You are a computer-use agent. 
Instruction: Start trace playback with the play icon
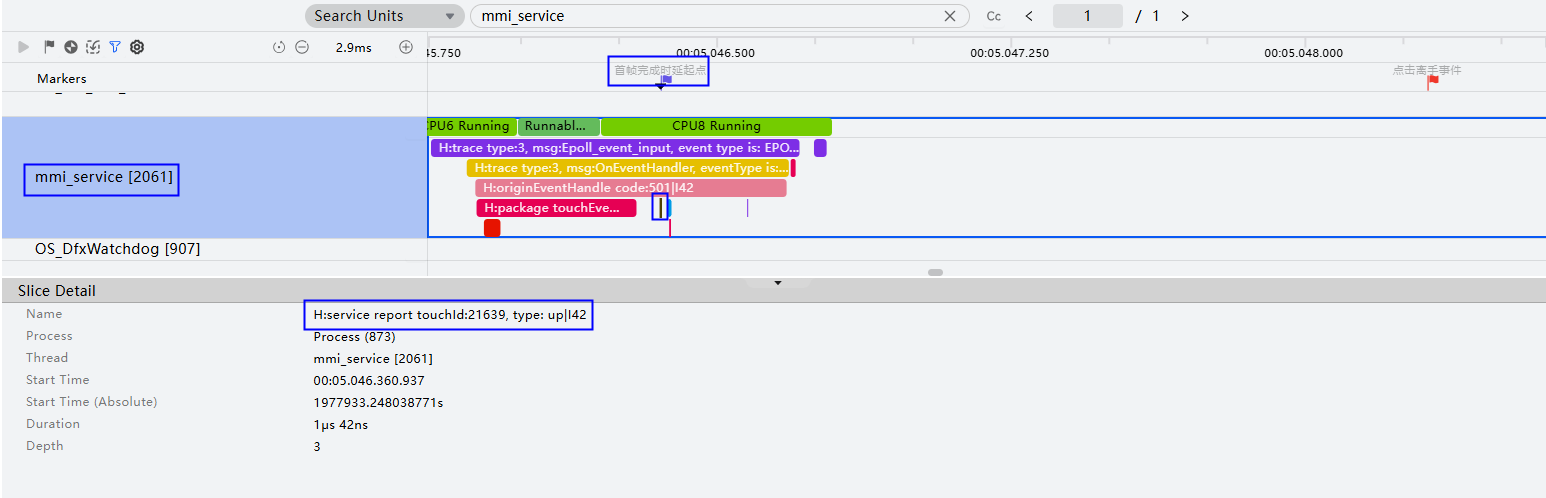pyautogui.click(x=24, y=47)
